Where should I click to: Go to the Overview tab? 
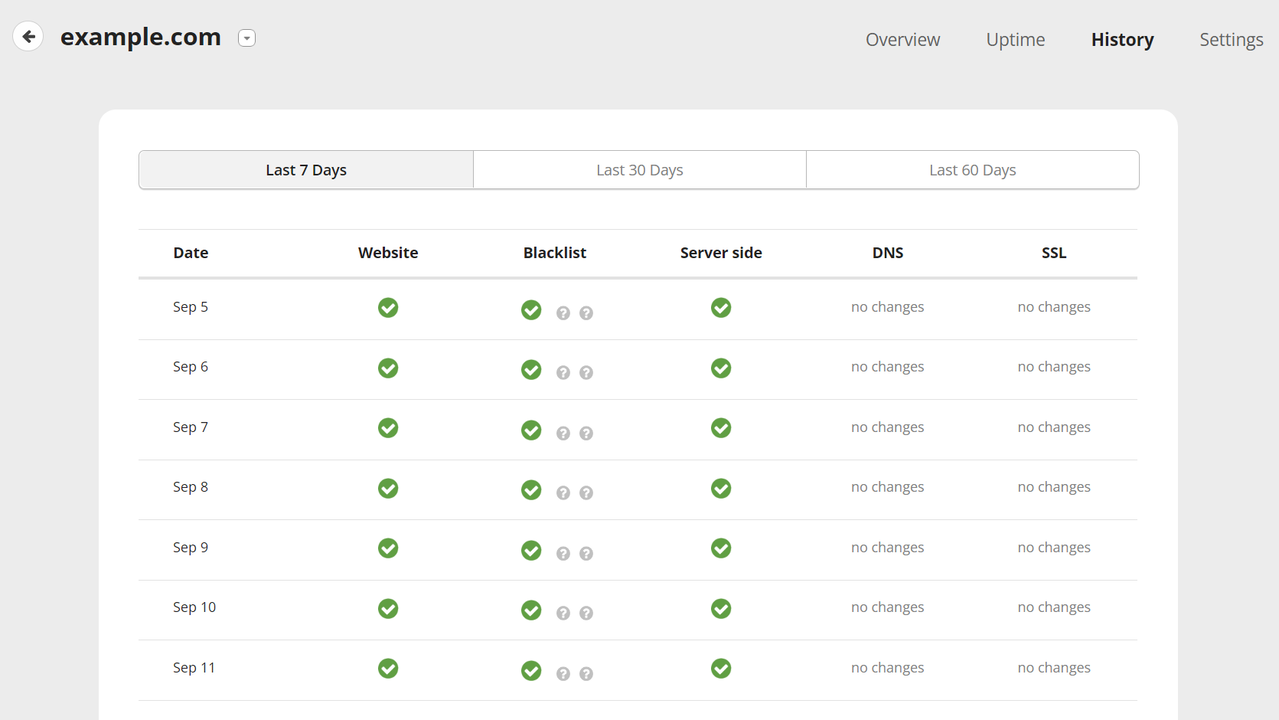coord(902,40)
